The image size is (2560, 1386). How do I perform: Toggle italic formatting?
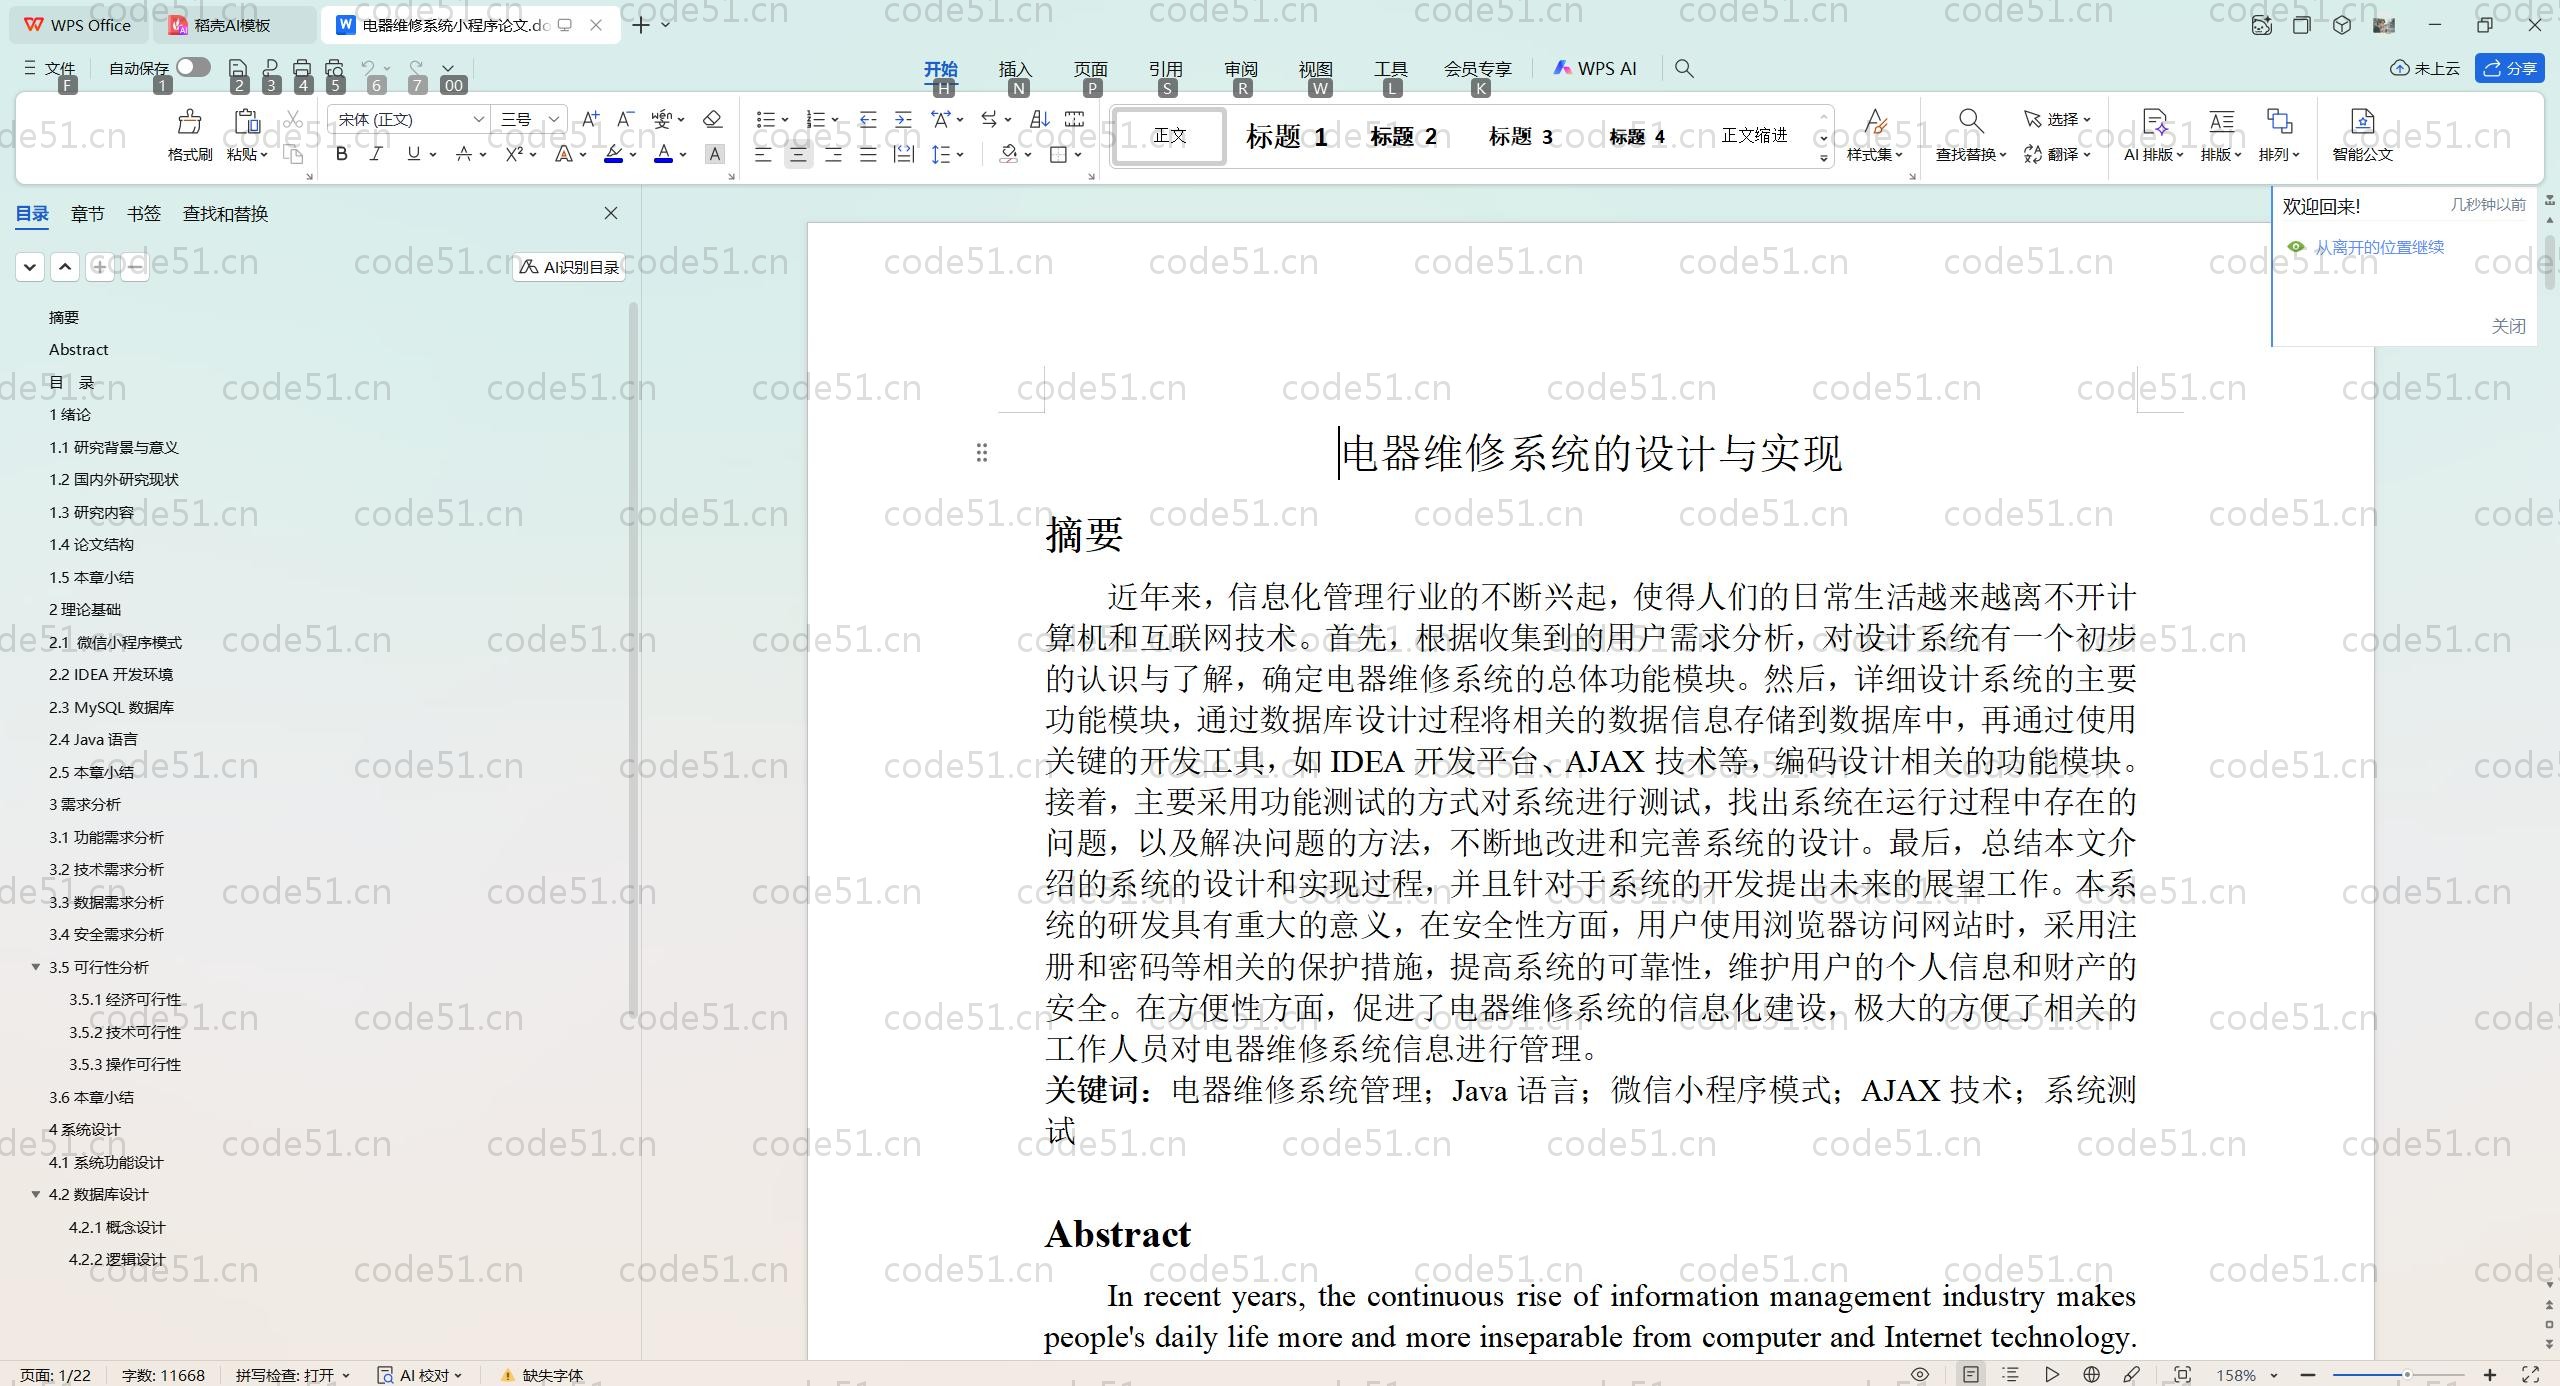[x=375, y=154]
